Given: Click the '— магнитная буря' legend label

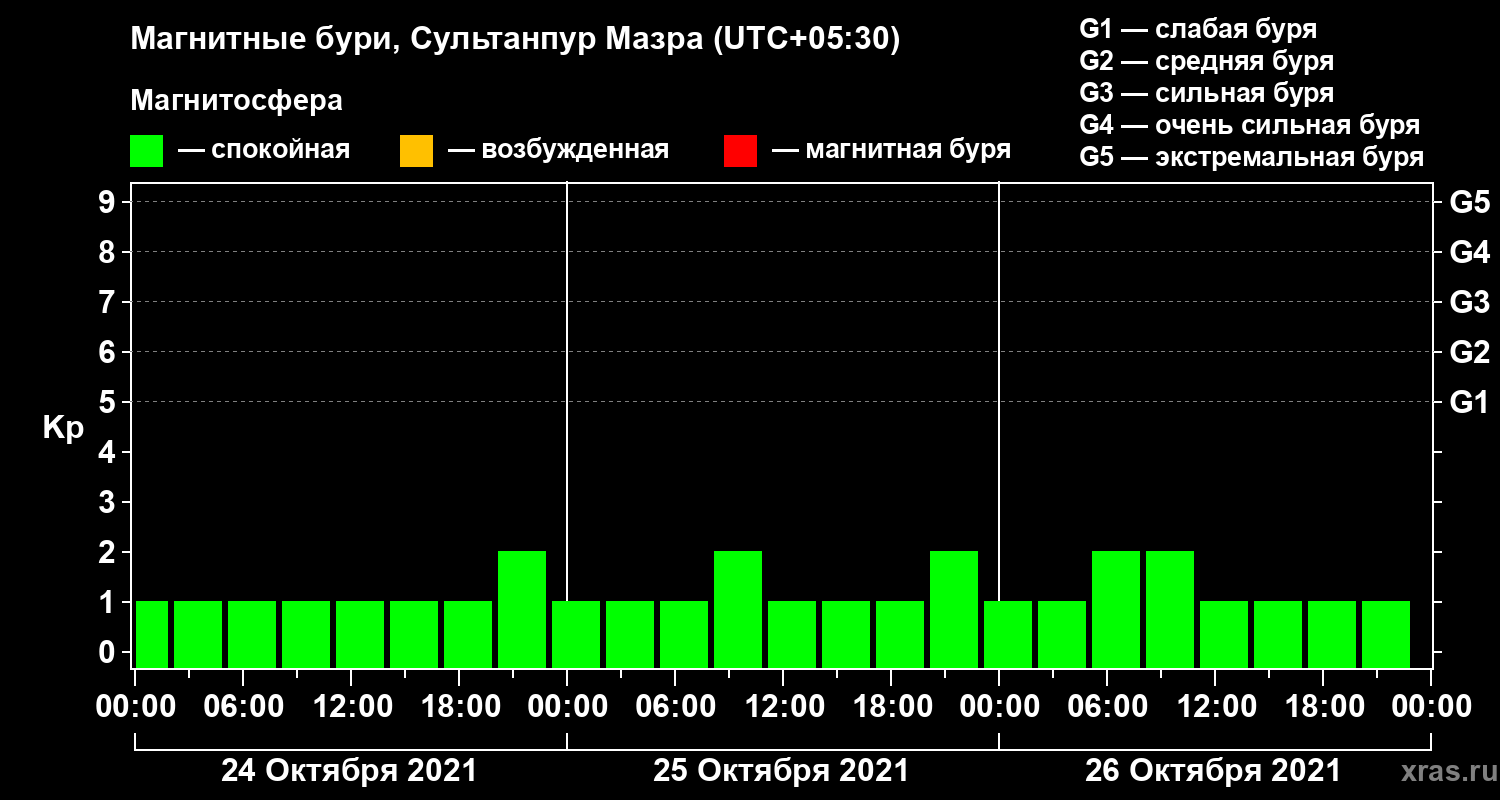Looking at the screenshot, I should tap(891, 151).
